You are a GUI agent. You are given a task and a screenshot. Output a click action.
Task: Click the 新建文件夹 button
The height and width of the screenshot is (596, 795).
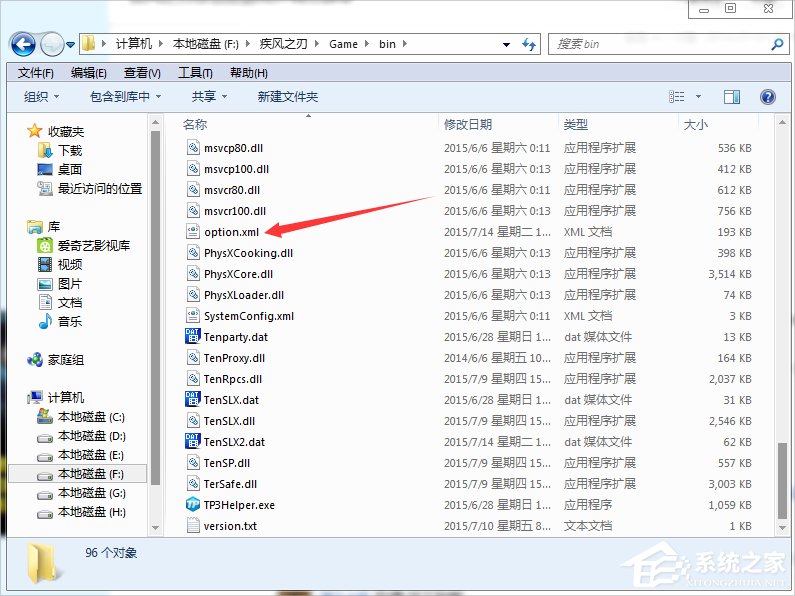[x=287, y=96]
